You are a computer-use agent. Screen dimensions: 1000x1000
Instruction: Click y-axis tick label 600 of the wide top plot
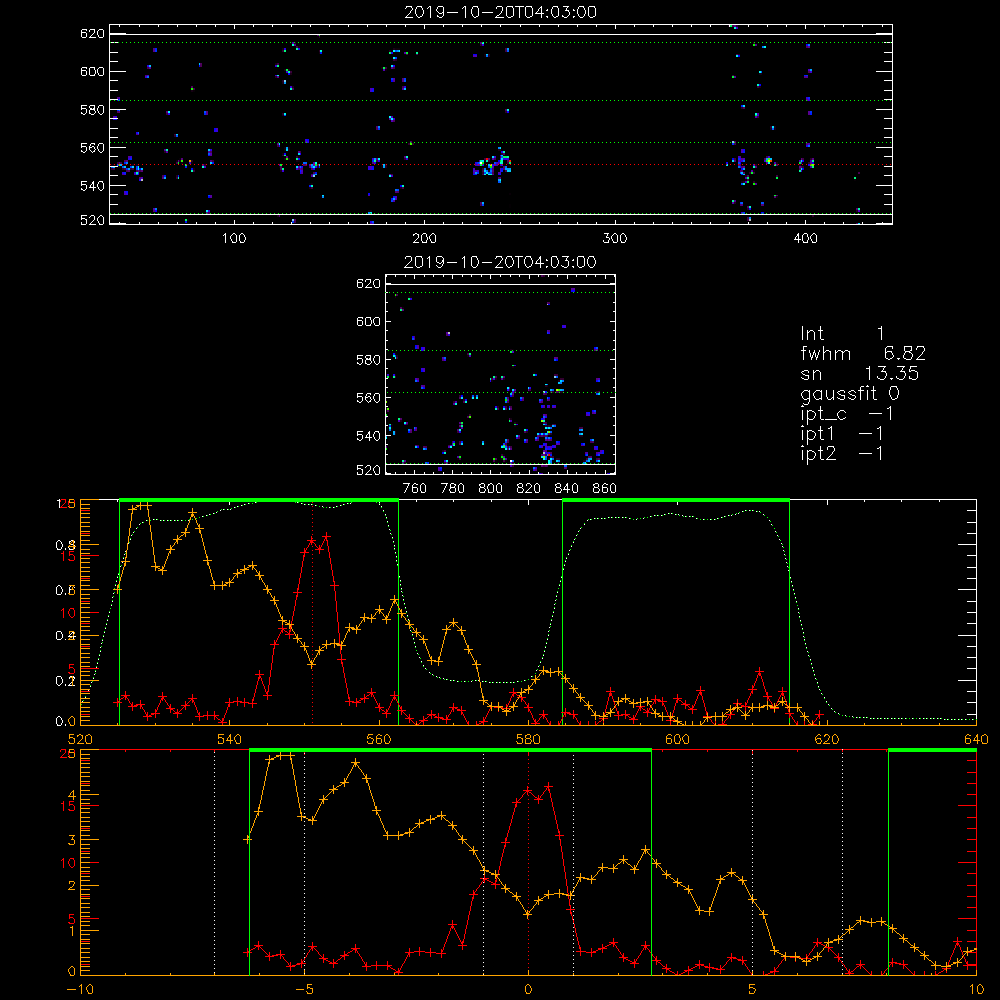tap(92, 72)
